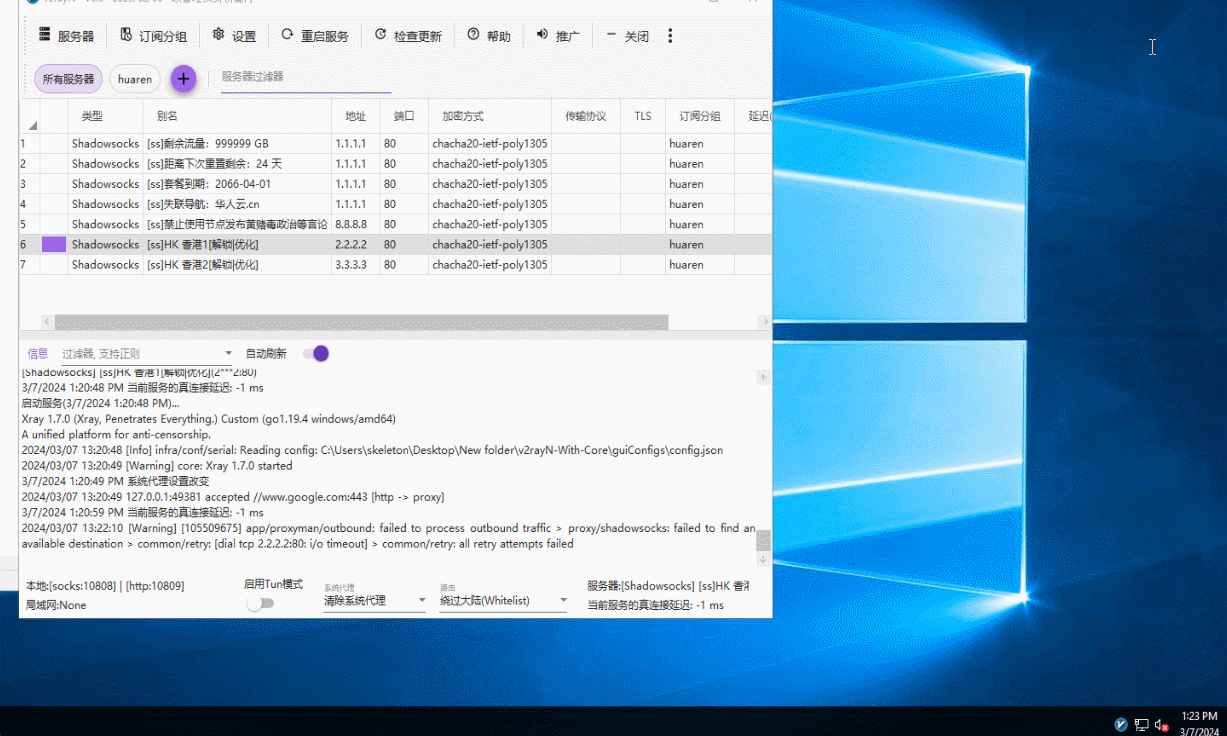Switch to the huaren group tab
The width and height of the screenshot is (1227, 736).
point(135,79)
